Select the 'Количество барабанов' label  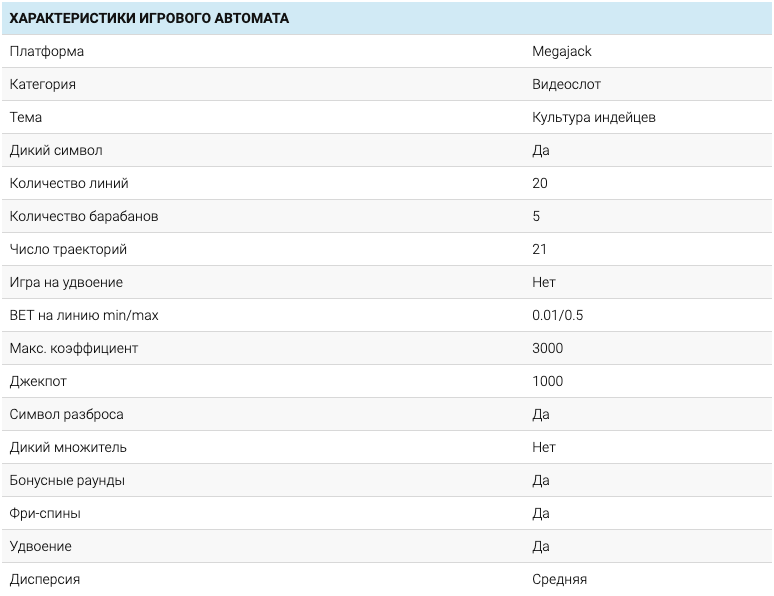click(84, 216)
